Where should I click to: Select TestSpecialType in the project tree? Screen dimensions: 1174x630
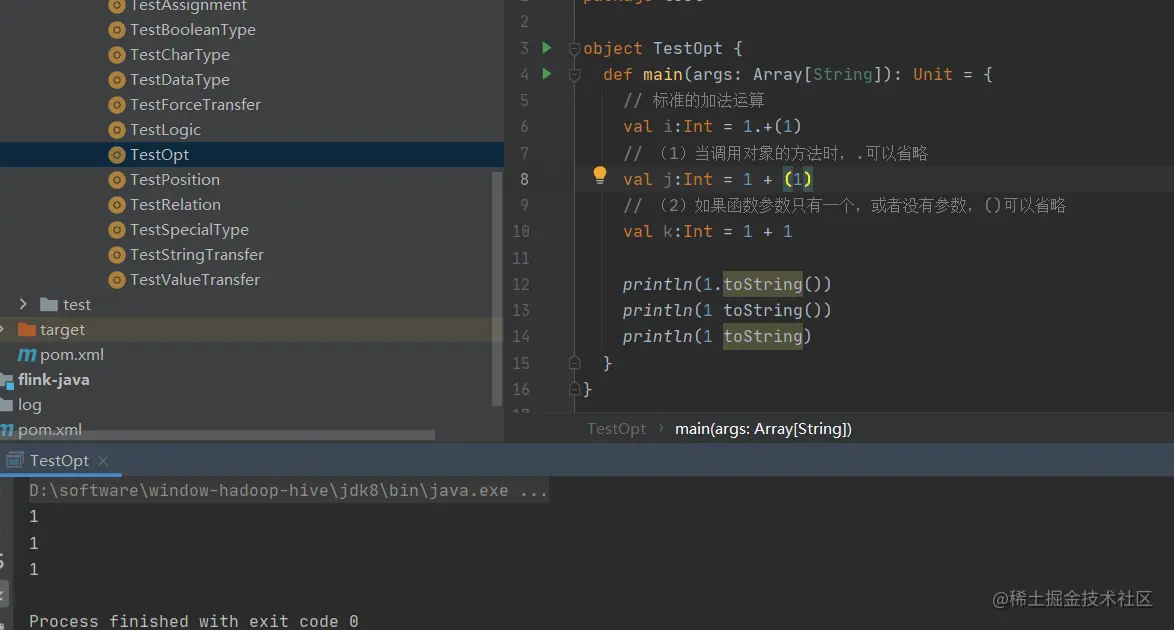coord(189,230)
